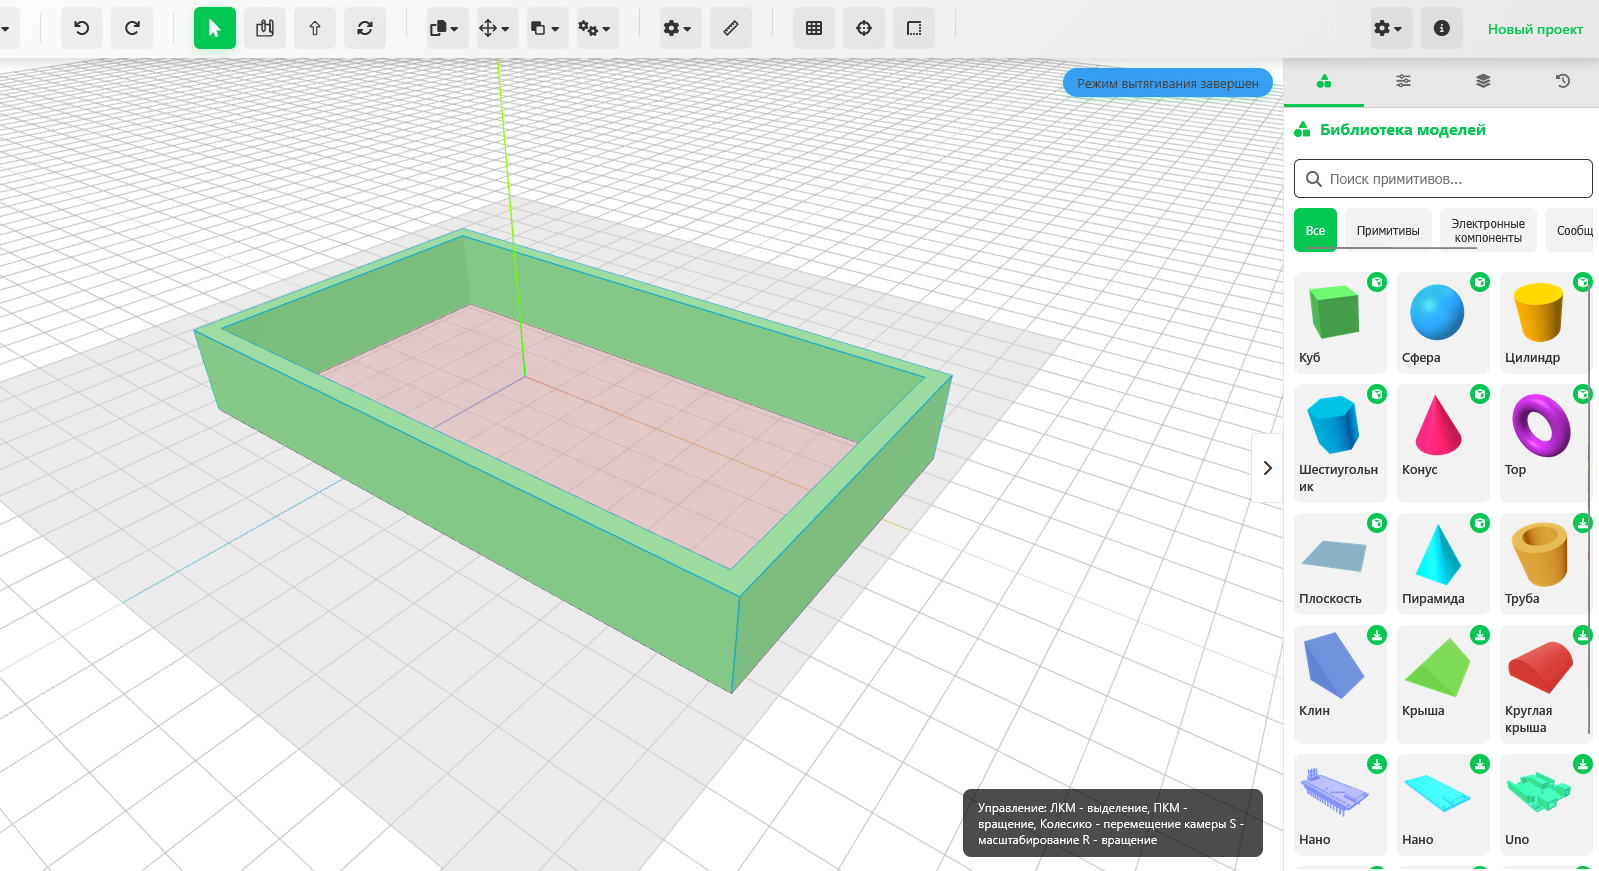Click the undo arrow icon
1599x871 pixels.
point(82,28)
